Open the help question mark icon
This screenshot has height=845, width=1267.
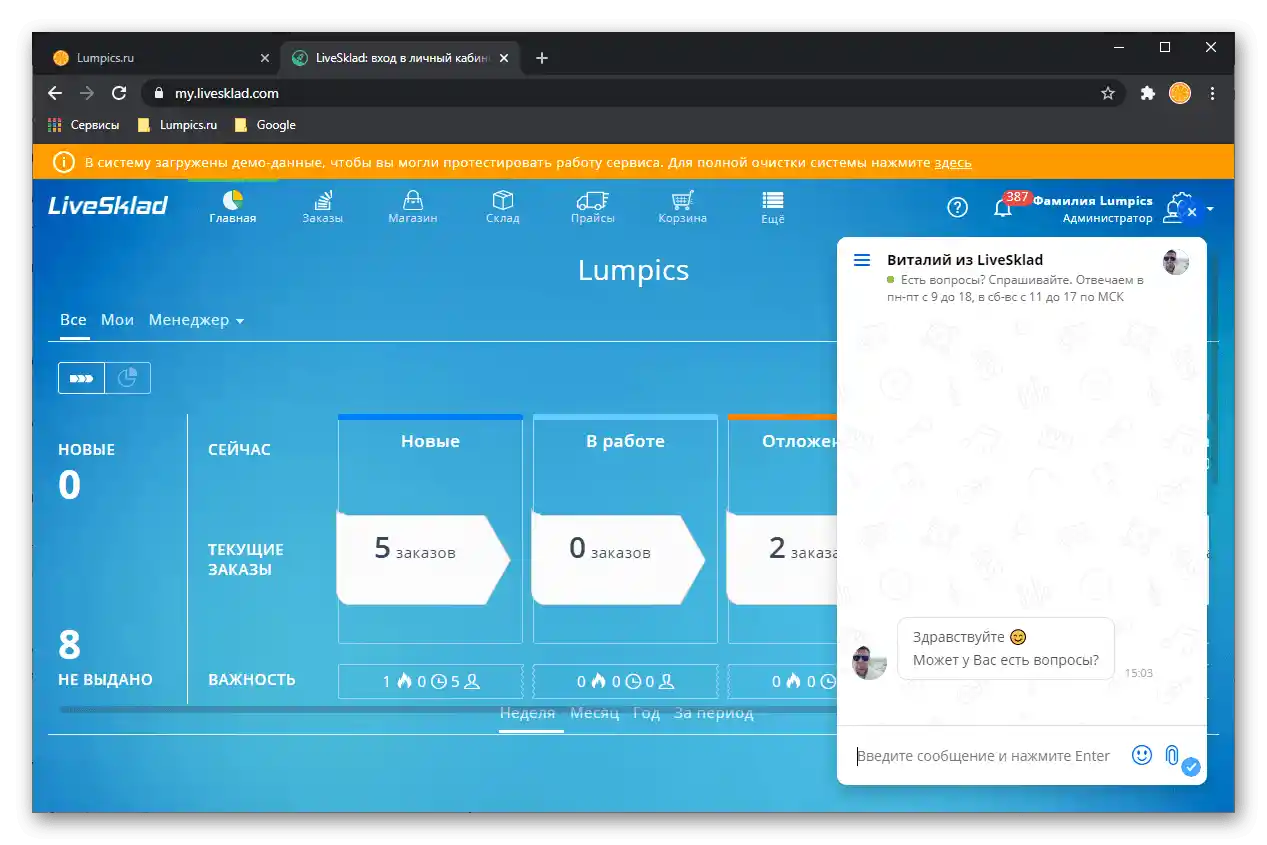coord(957,207)
